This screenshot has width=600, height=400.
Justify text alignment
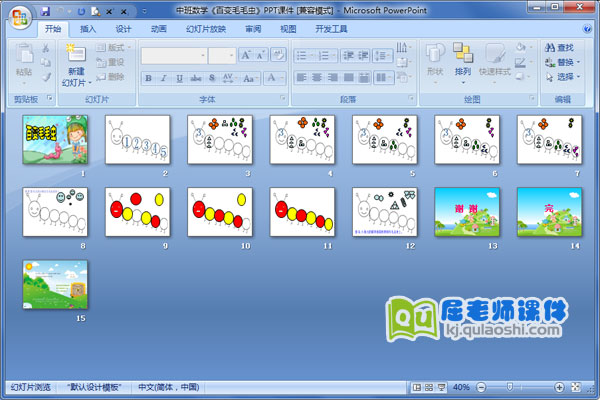tap(348, 78)
